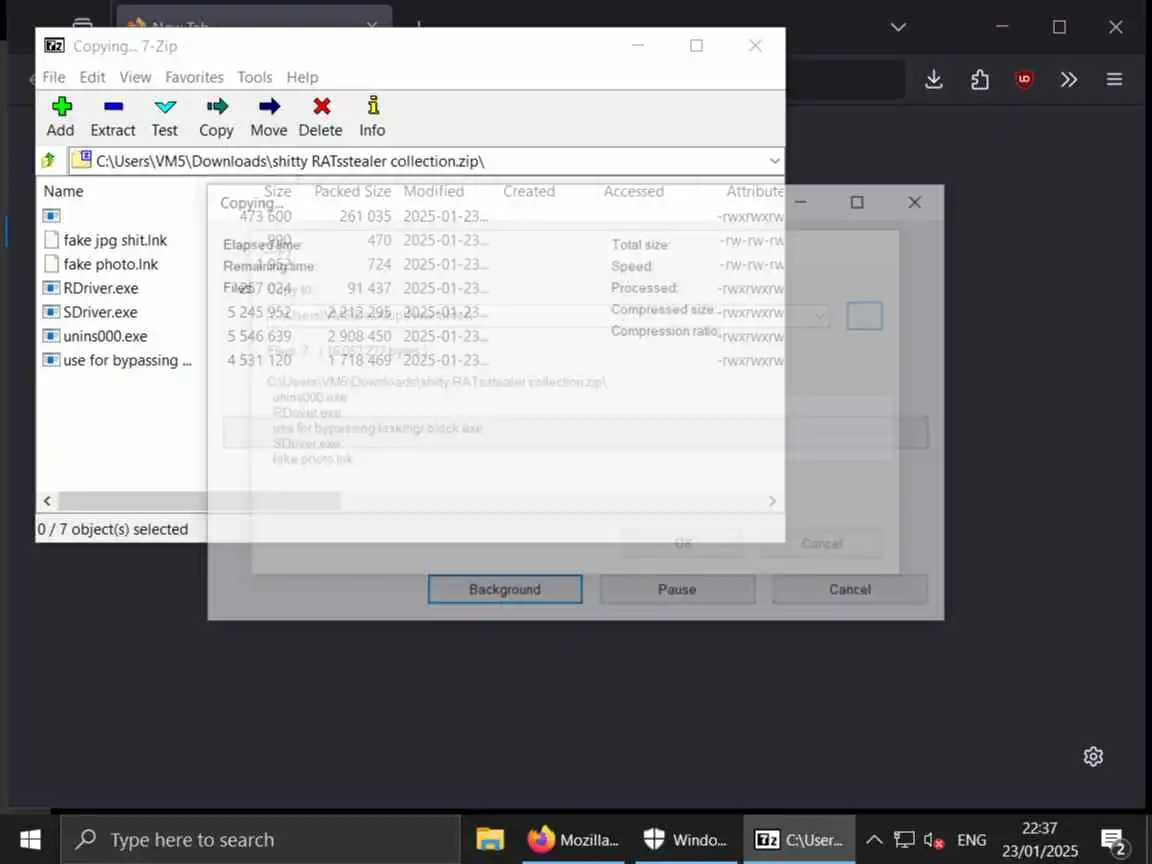
Task: Switch to 7-Zip taskbar button
Action: (799, 840)
